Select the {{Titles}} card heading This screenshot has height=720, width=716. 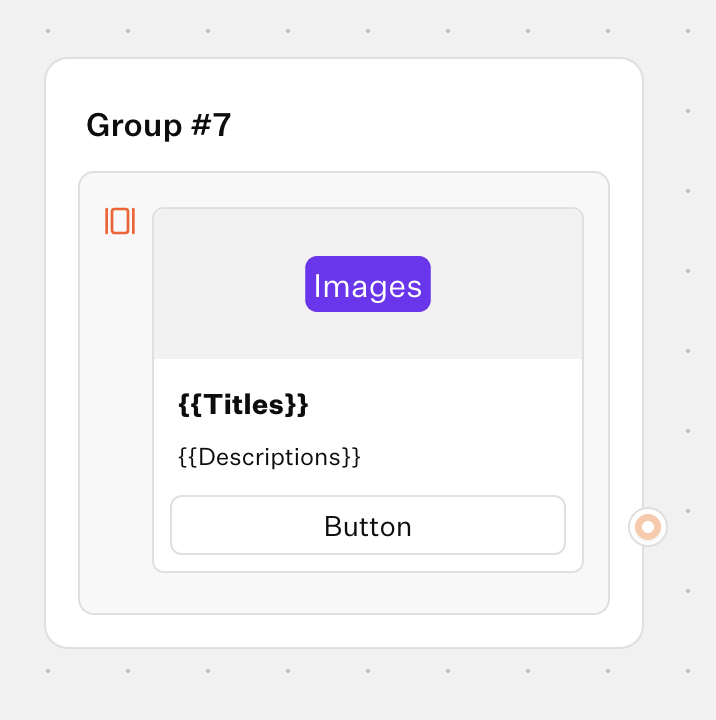(x=243, y=405)
